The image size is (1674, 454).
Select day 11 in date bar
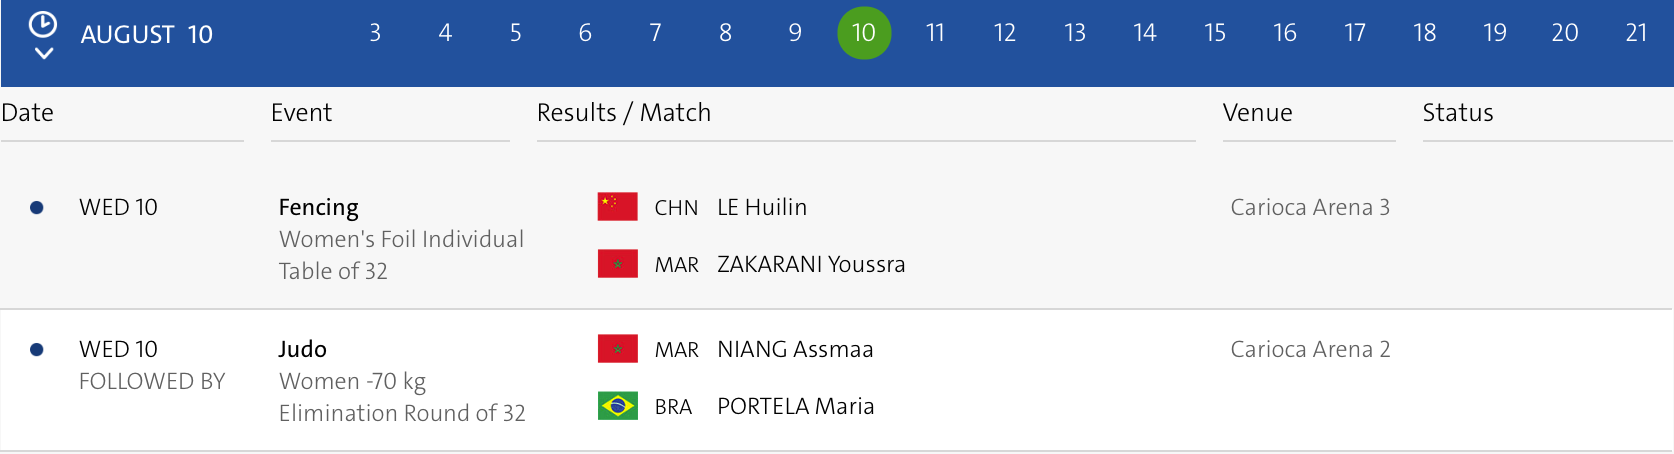coord(935,33)
